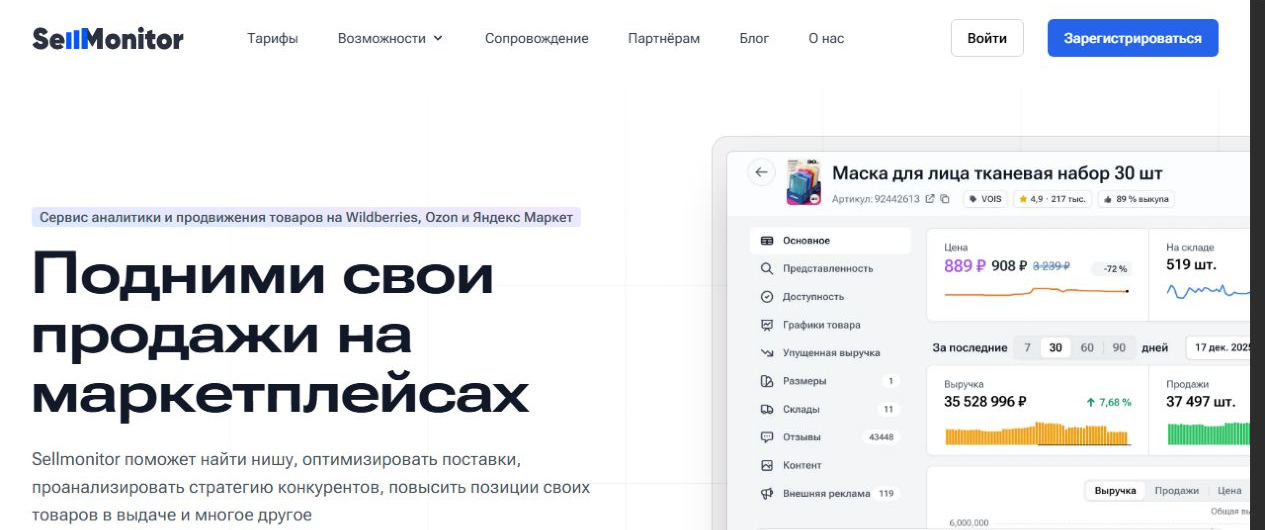Click the purple 889 ₽ price
Image resolution: width=1265 pixels, height=530 pixels.
965,266
